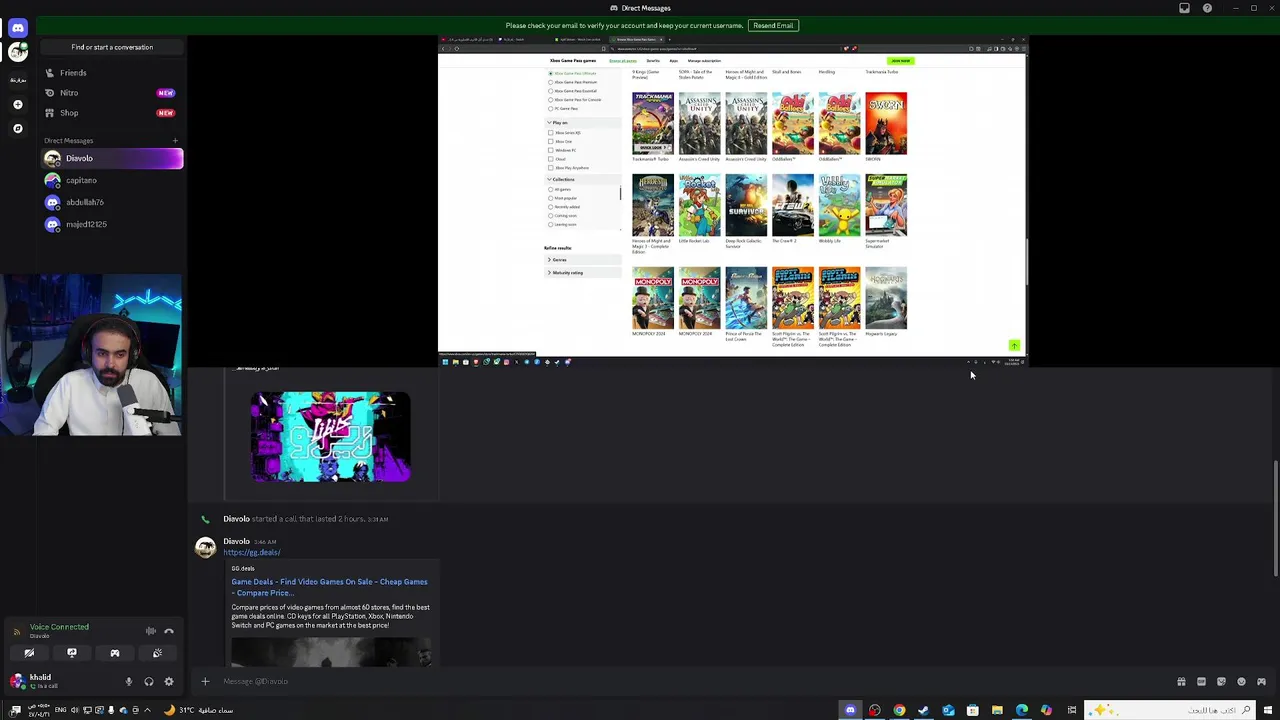Share your screen from voice panel
The height and width of the screenshot is (720, 1280).
coord(72,653)
